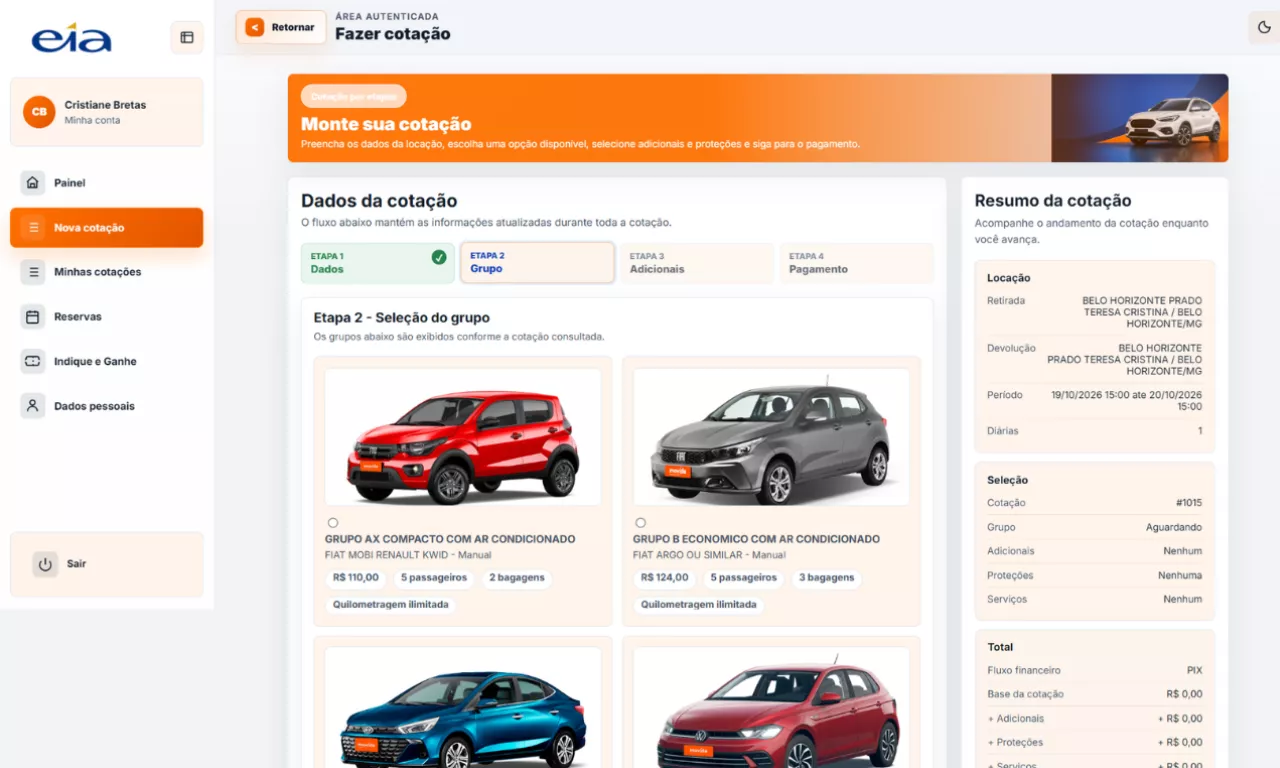Click the Dados pessoais person icon
1280x768 pixels.
(x=33, y=406)
